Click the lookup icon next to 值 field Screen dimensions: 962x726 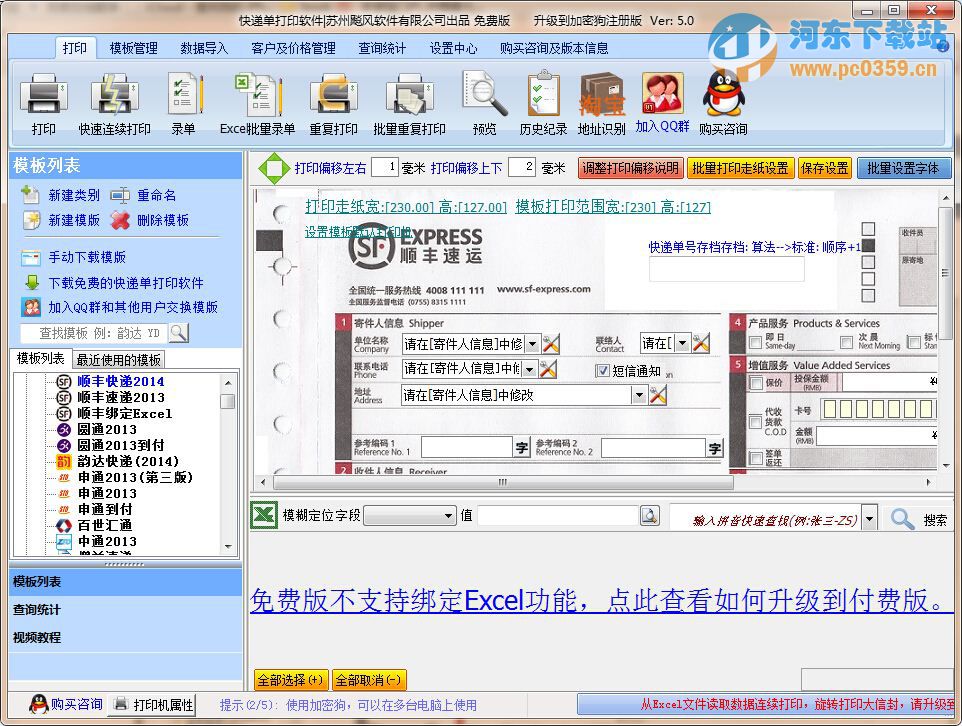tap(649, 515)
